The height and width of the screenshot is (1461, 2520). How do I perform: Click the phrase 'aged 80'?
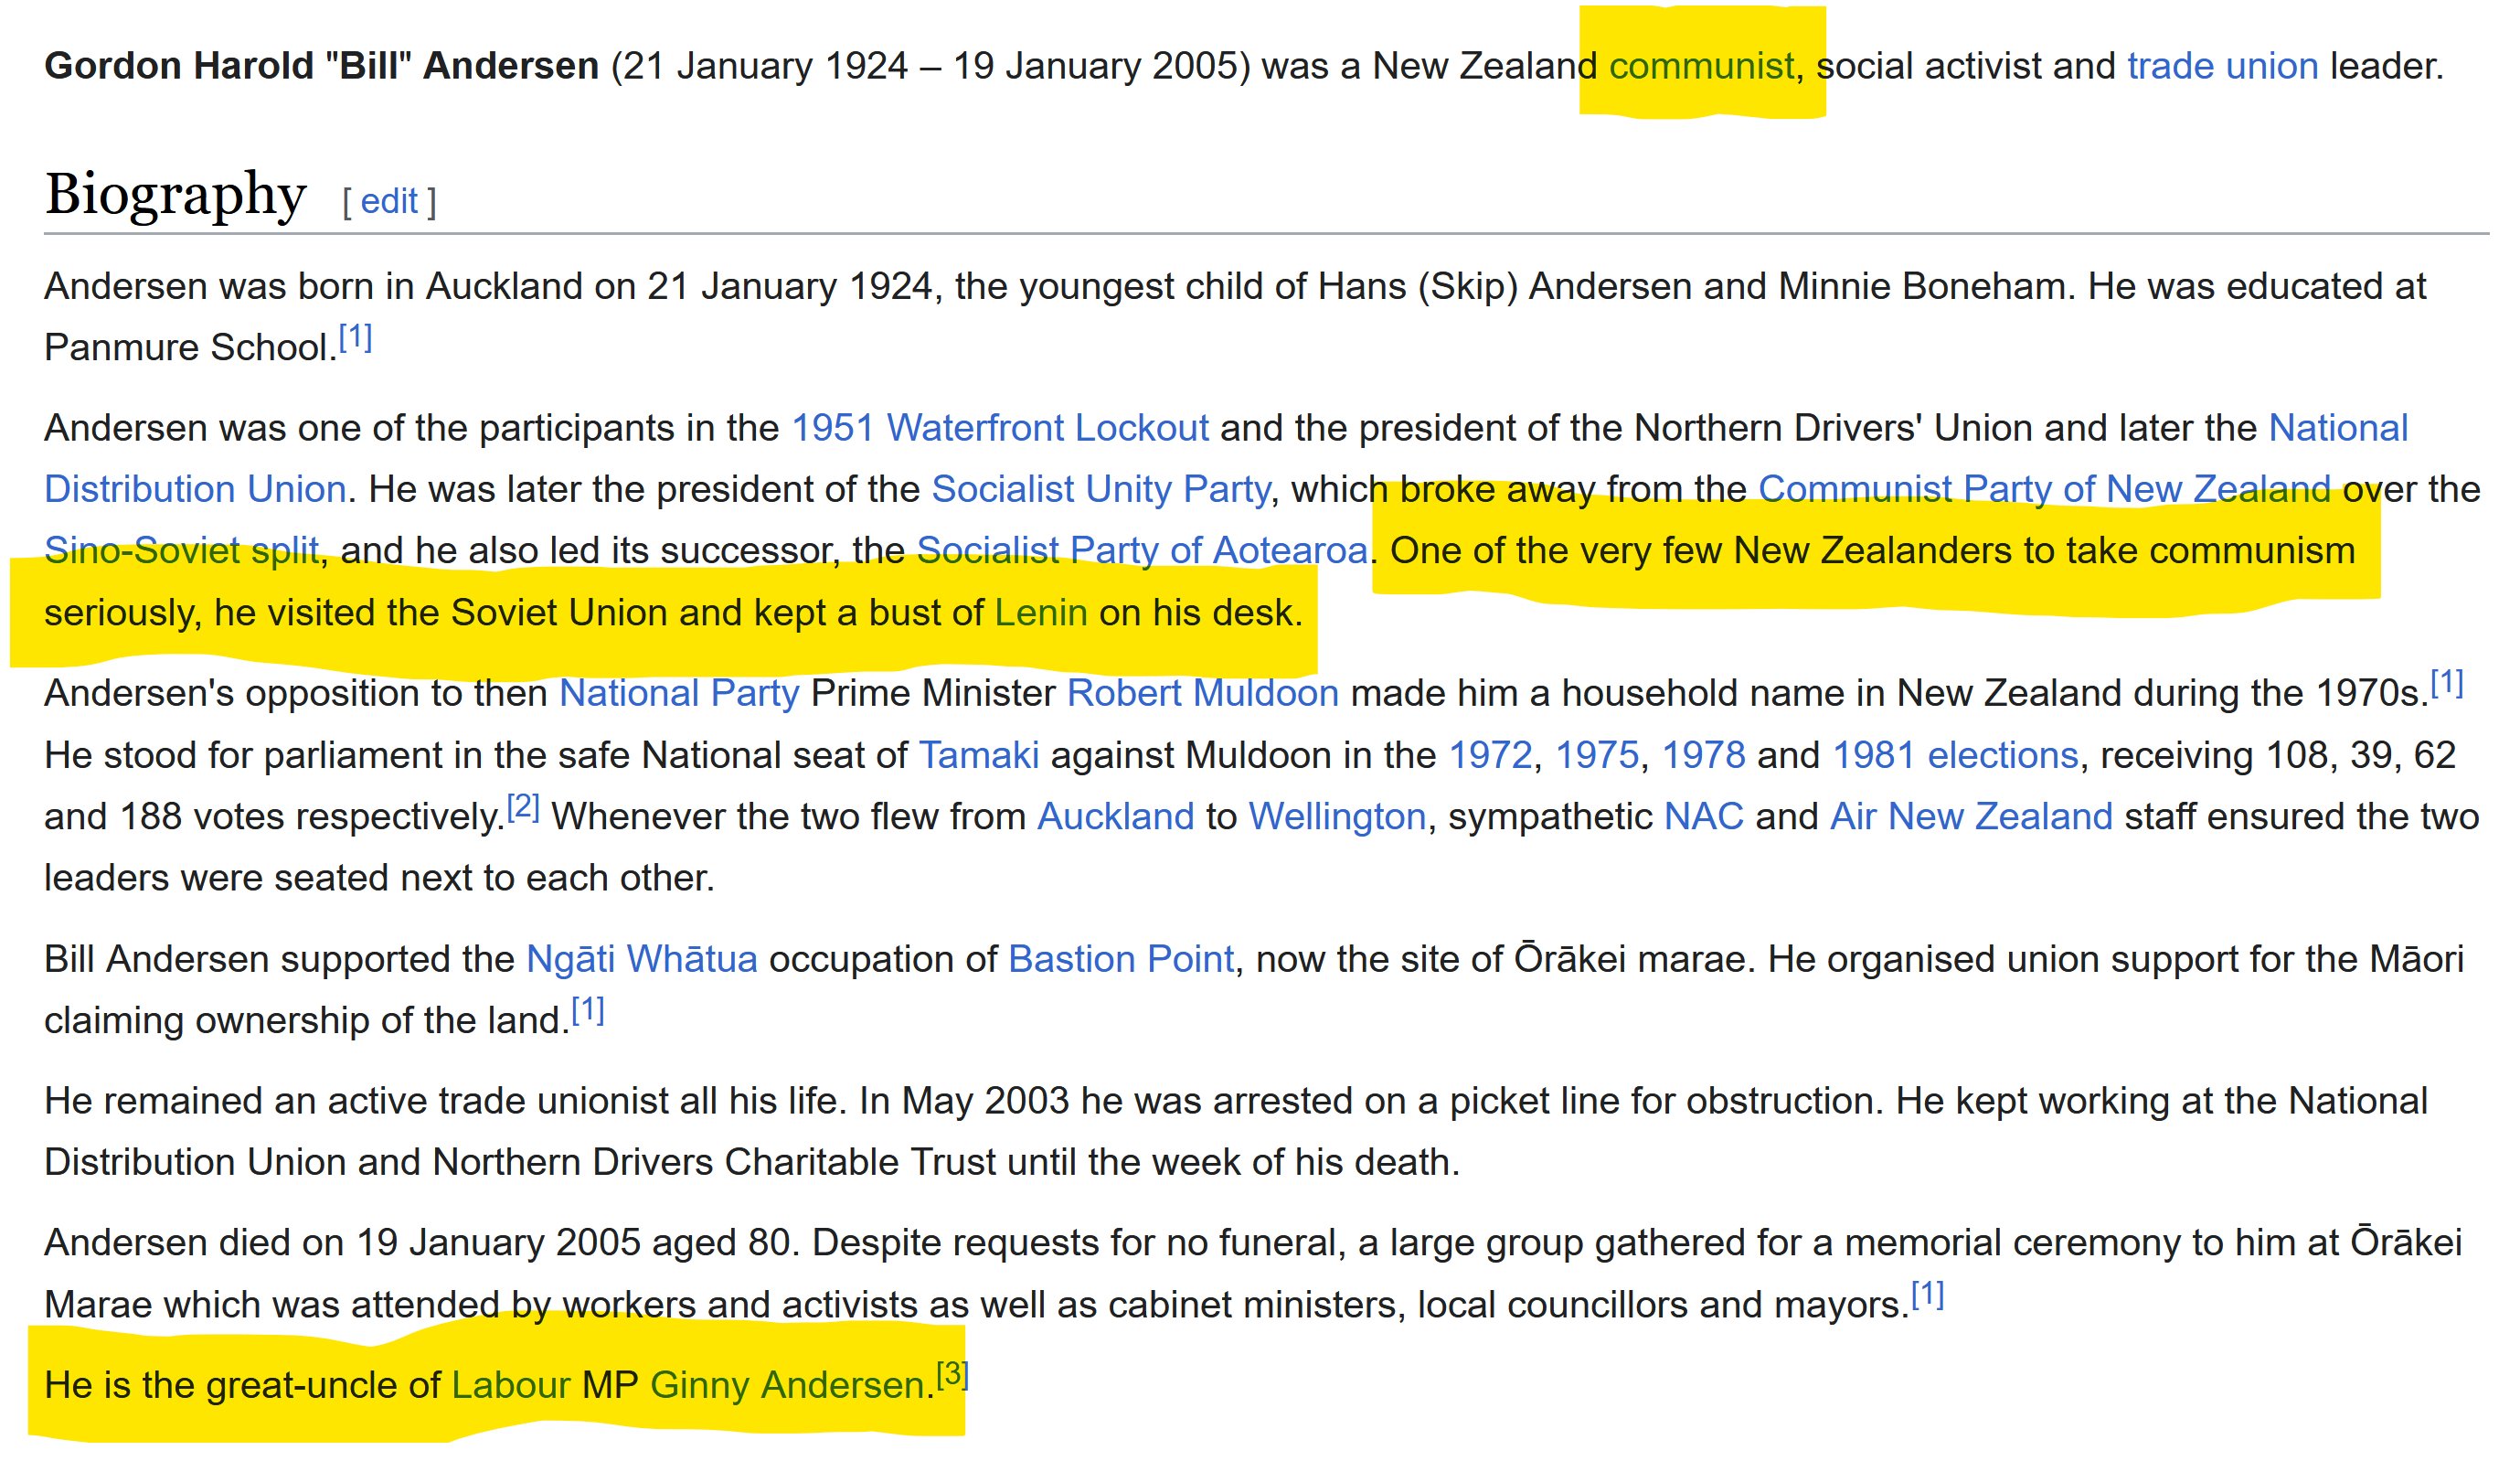pyautogui.click(x=721, y=1243)
